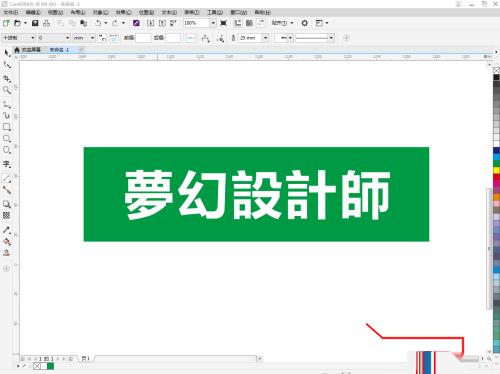The height and width of the screenshot is (374, 500).
Task: Select the Pick tool in the toolbox
Action: tap(7, 53)
